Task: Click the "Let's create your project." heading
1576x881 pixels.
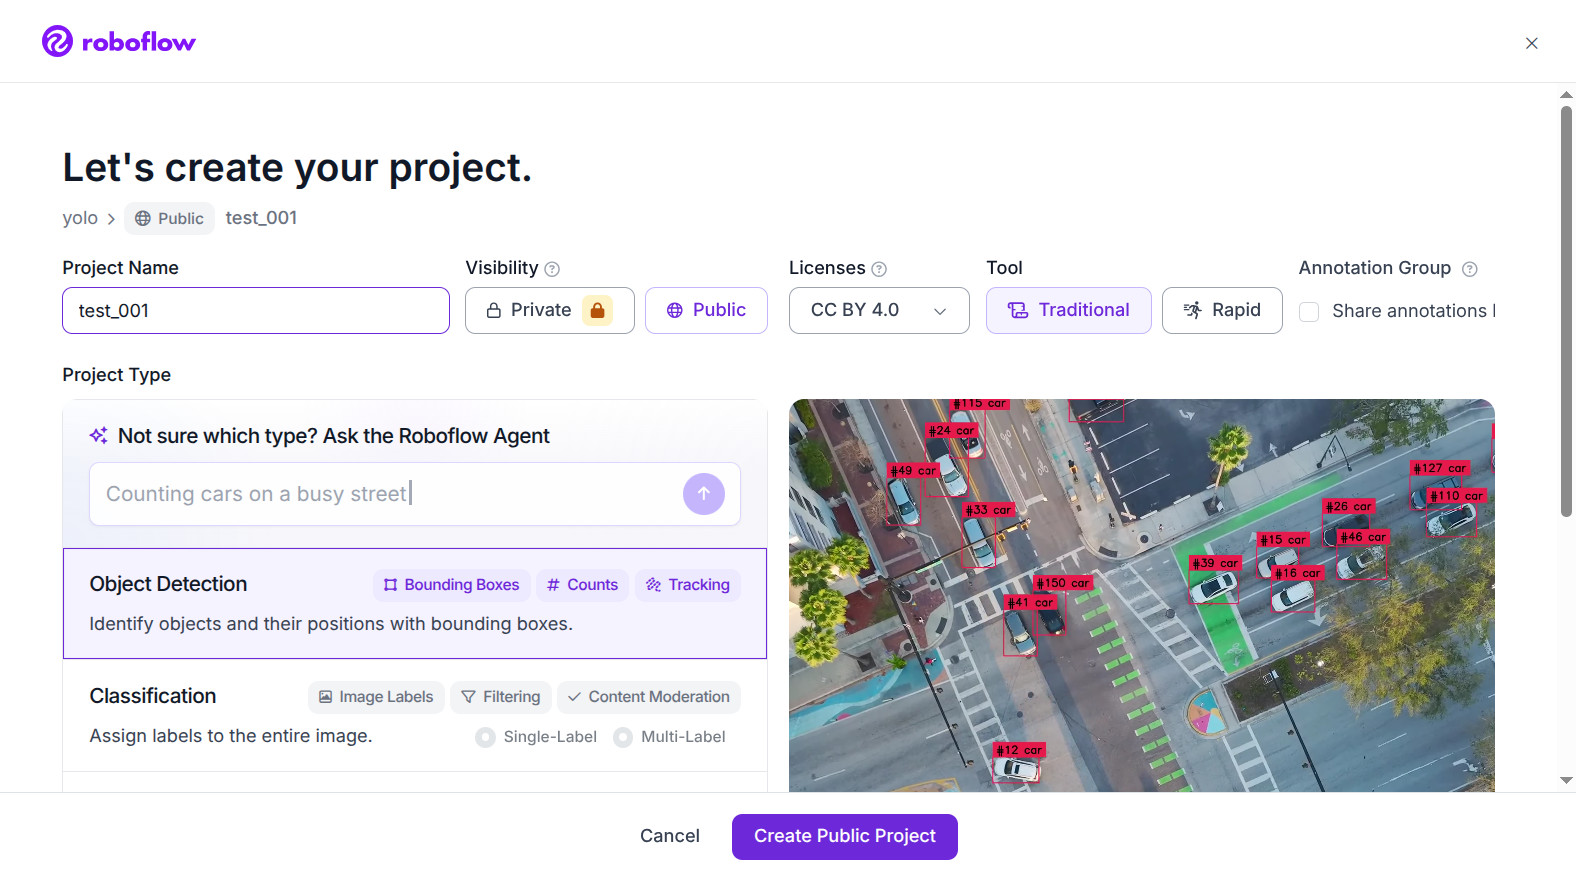Action: point(297,168)
